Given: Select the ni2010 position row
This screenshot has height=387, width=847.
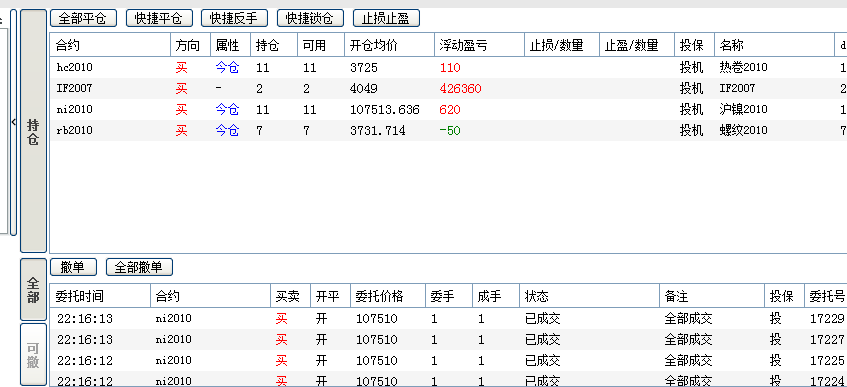Looking at the screenshot, I should pos(448,110).
